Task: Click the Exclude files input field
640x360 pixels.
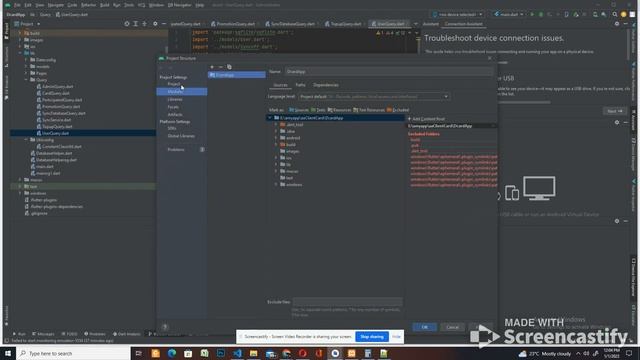Action: tap(347, 302)
